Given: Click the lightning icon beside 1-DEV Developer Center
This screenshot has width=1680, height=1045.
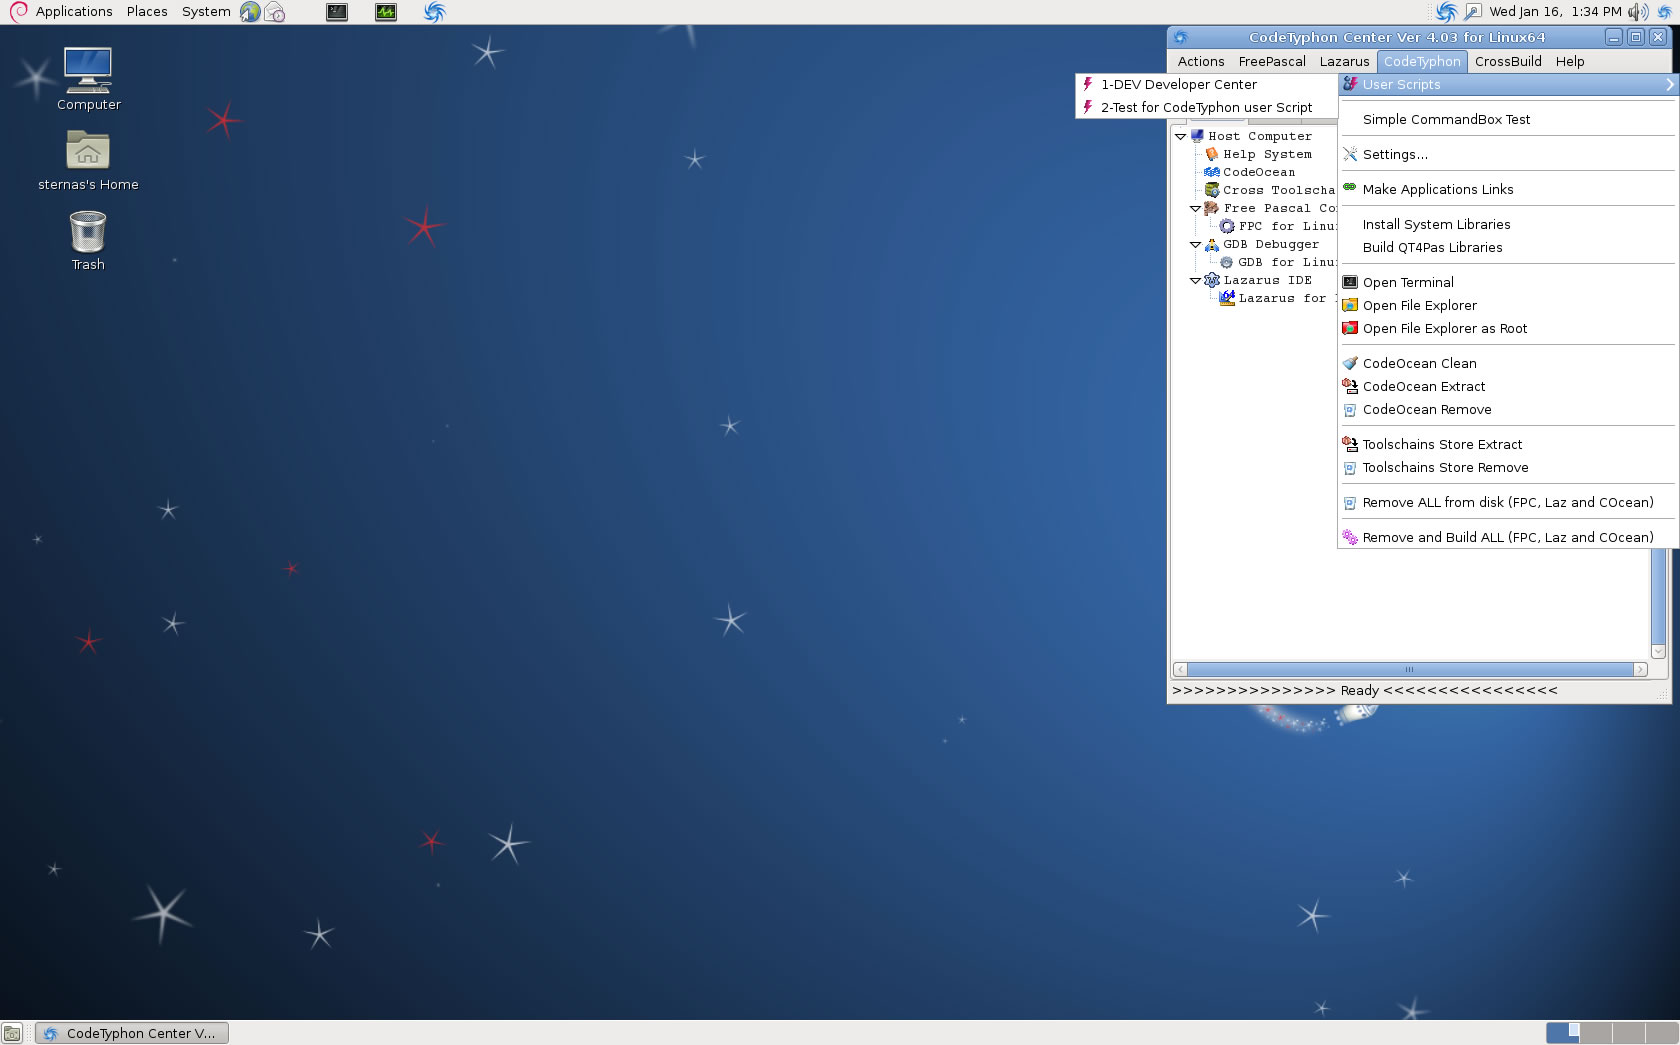Looking at the screenshot, I should (x=1087, y=84).
